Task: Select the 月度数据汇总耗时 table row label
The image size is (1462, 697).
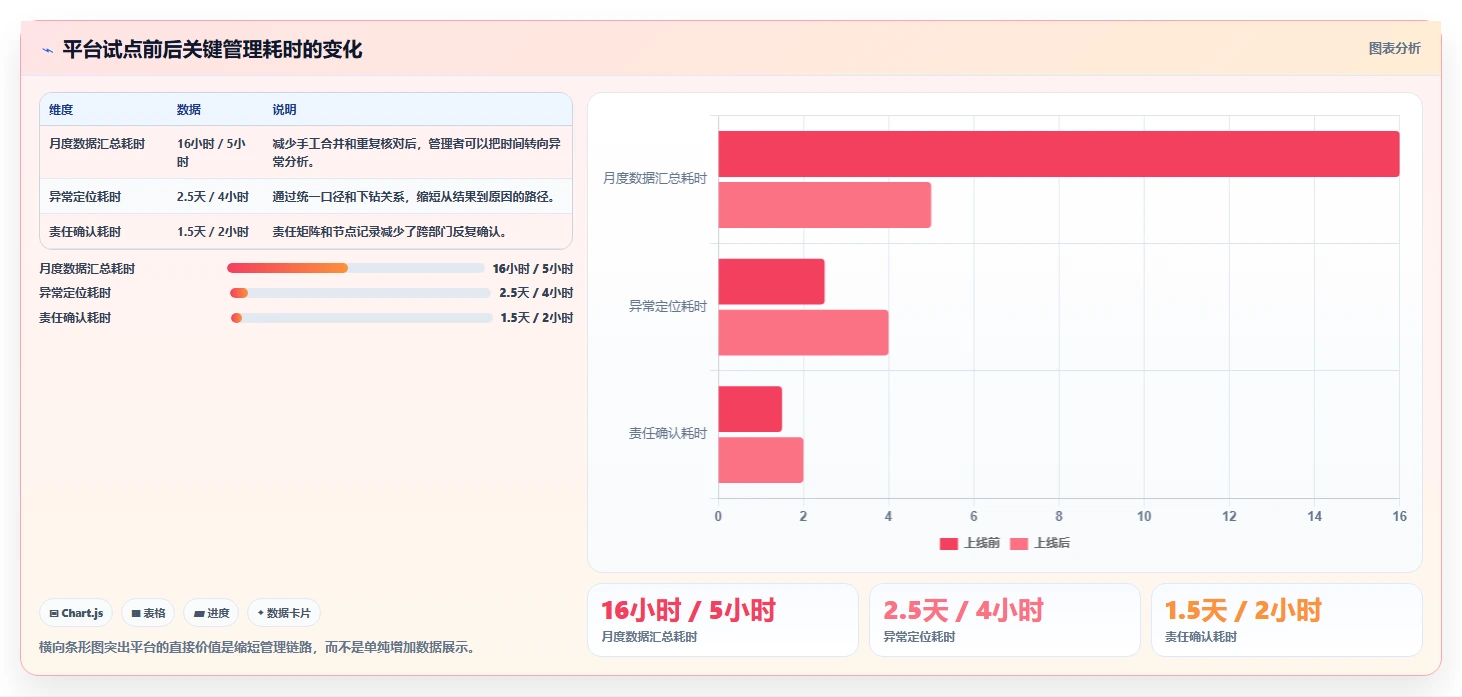Action: coord(97,144)
